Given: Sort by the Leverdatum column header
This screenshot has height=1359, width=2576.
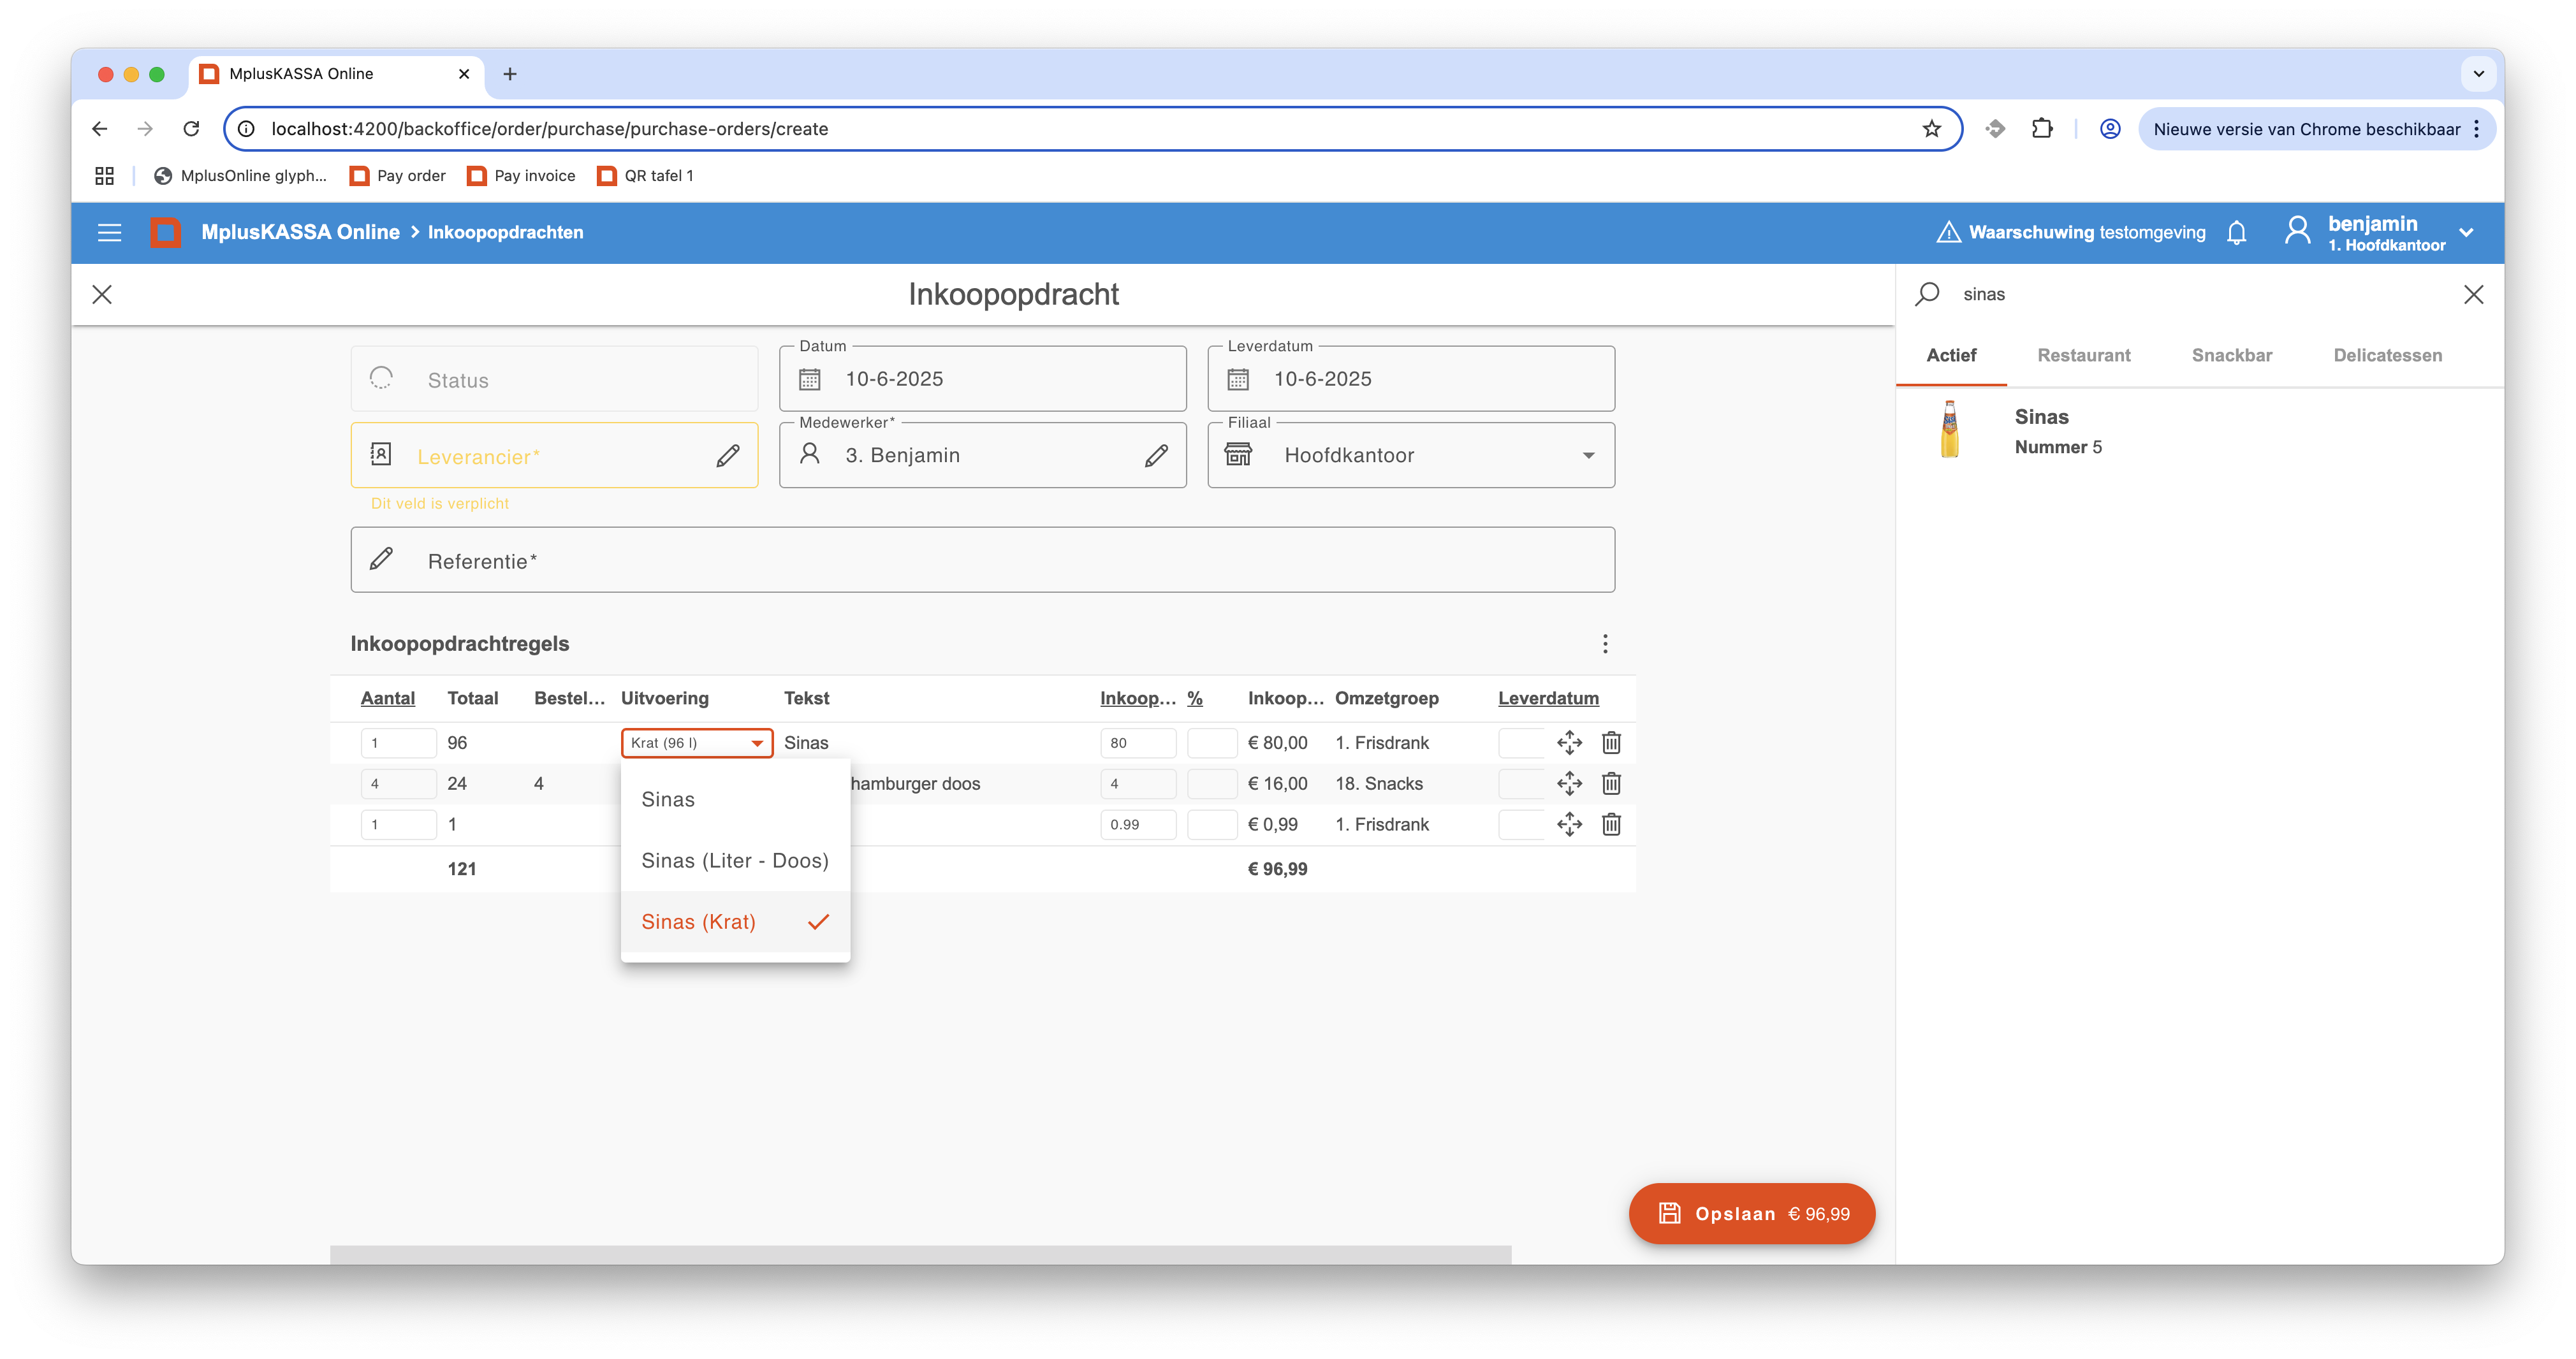Looking at the screenshot, I should point(1548,699).
